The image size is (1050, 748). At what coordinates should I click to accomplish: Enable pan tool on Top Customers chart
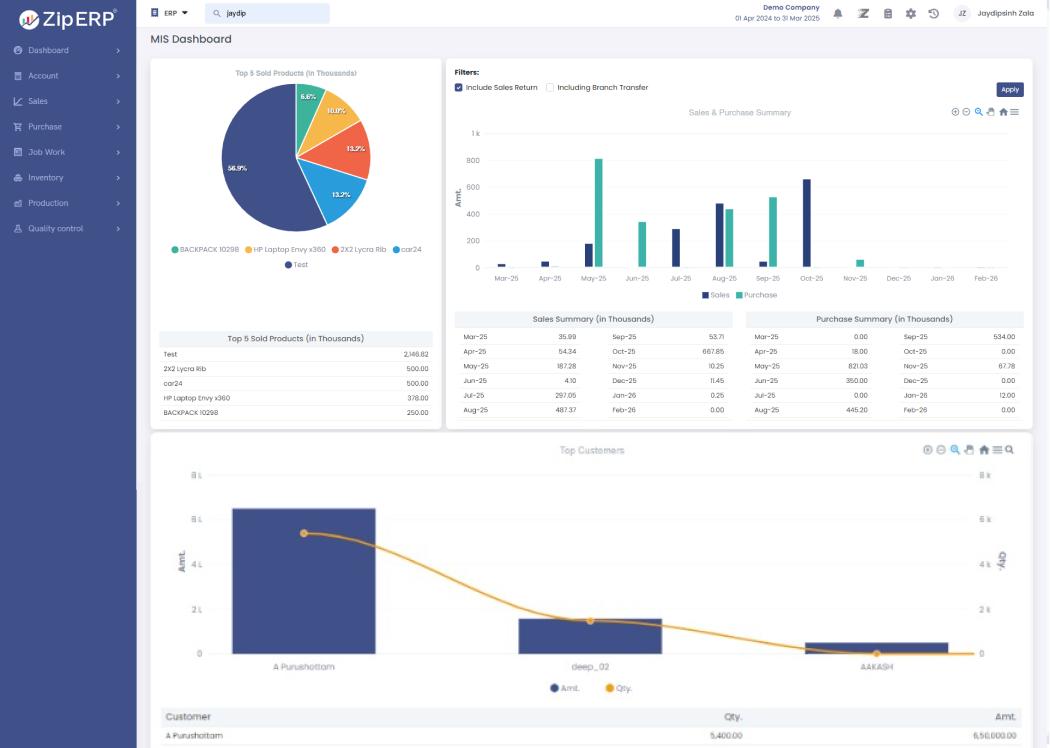[x=969, y=450]
